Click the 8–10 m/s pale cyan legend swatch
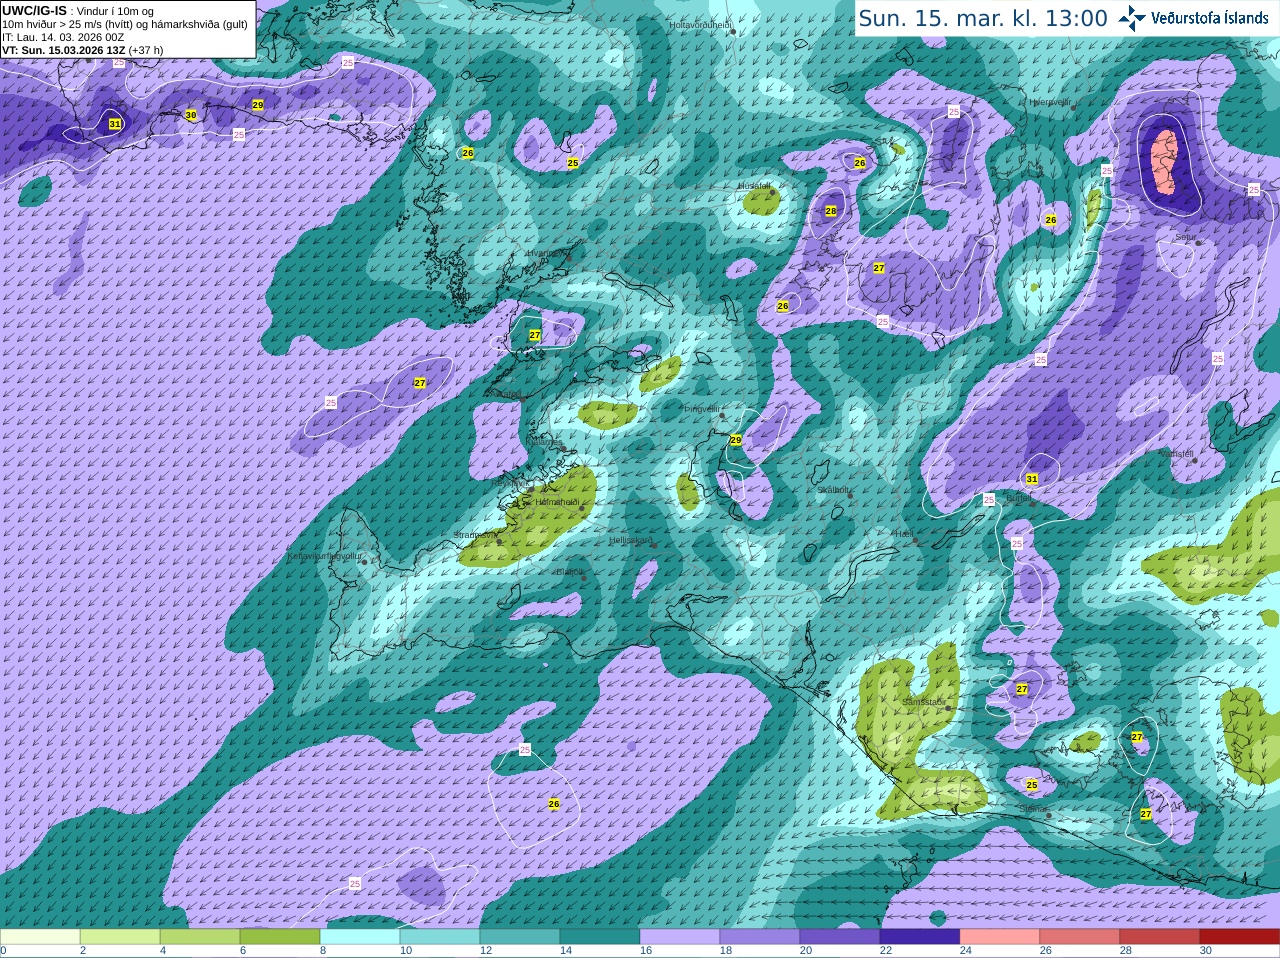The image size is (1280, 958). pos(360,937)
